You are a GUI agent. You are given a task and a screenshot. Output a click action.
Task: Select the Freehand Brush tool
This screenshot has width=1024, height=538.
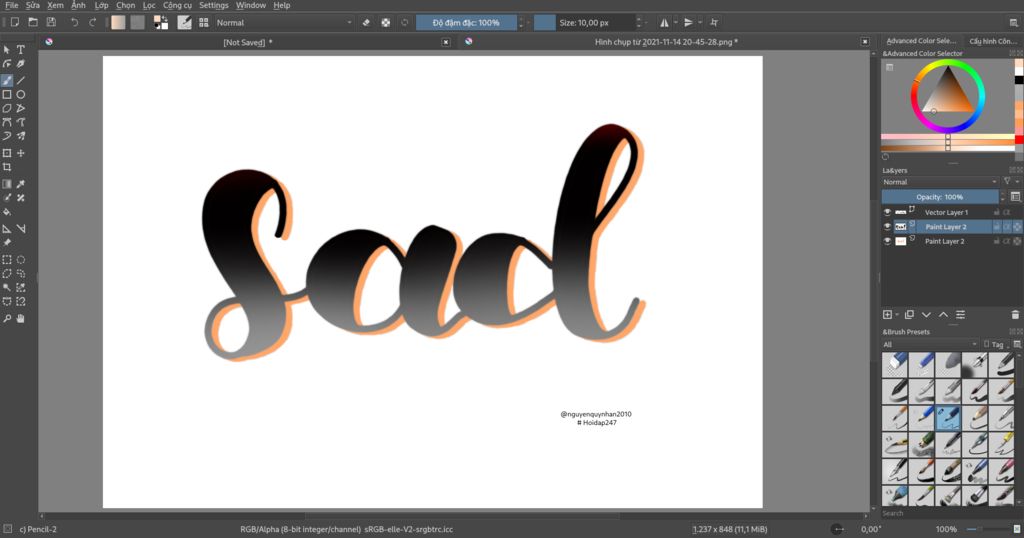7,80
